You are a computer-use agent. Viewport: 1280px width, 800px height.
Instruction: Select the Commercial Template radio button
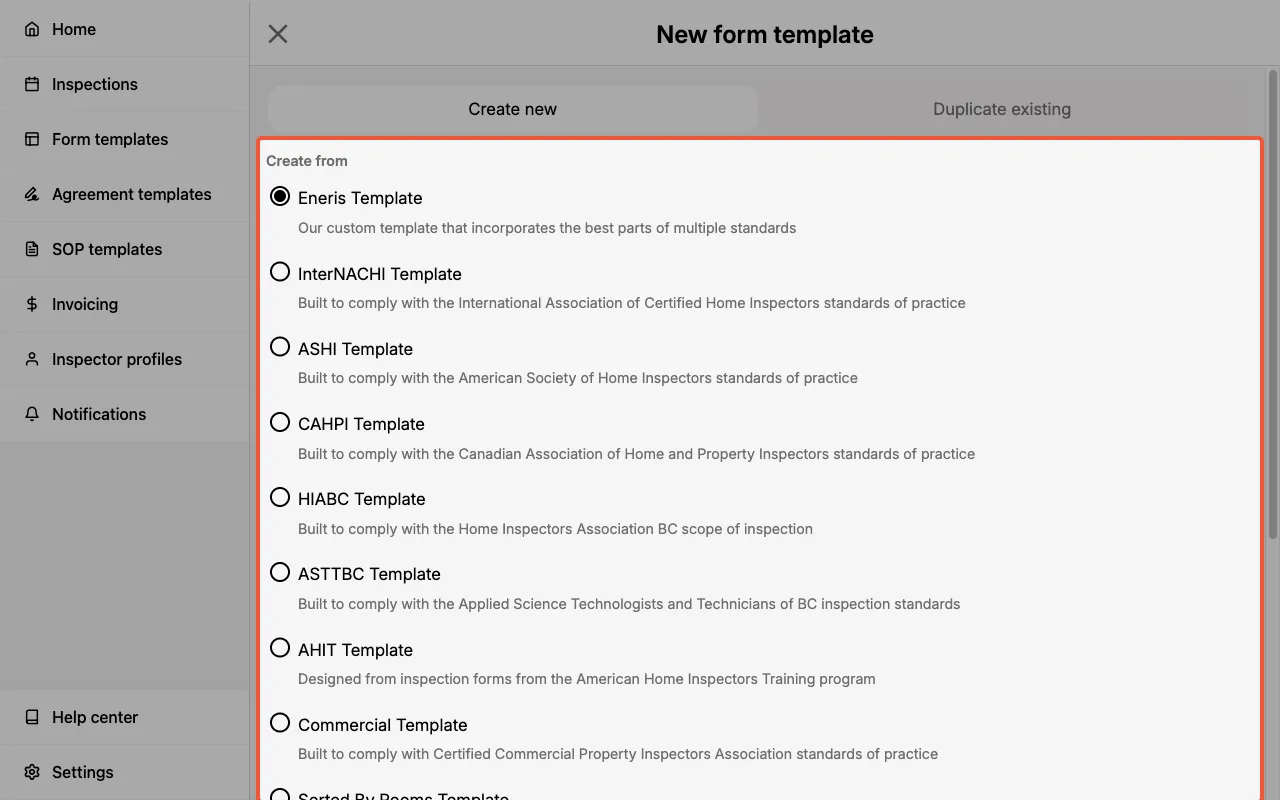tap(280, 722)
